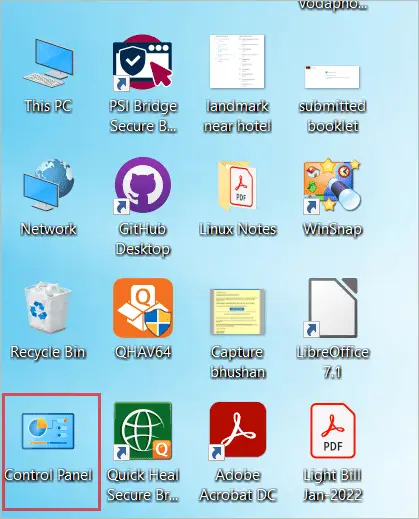Screen dimensions: 419x519
Task: Open PSI Bridge Secure Browser shortcut
Action: click(x=143, y=63)
